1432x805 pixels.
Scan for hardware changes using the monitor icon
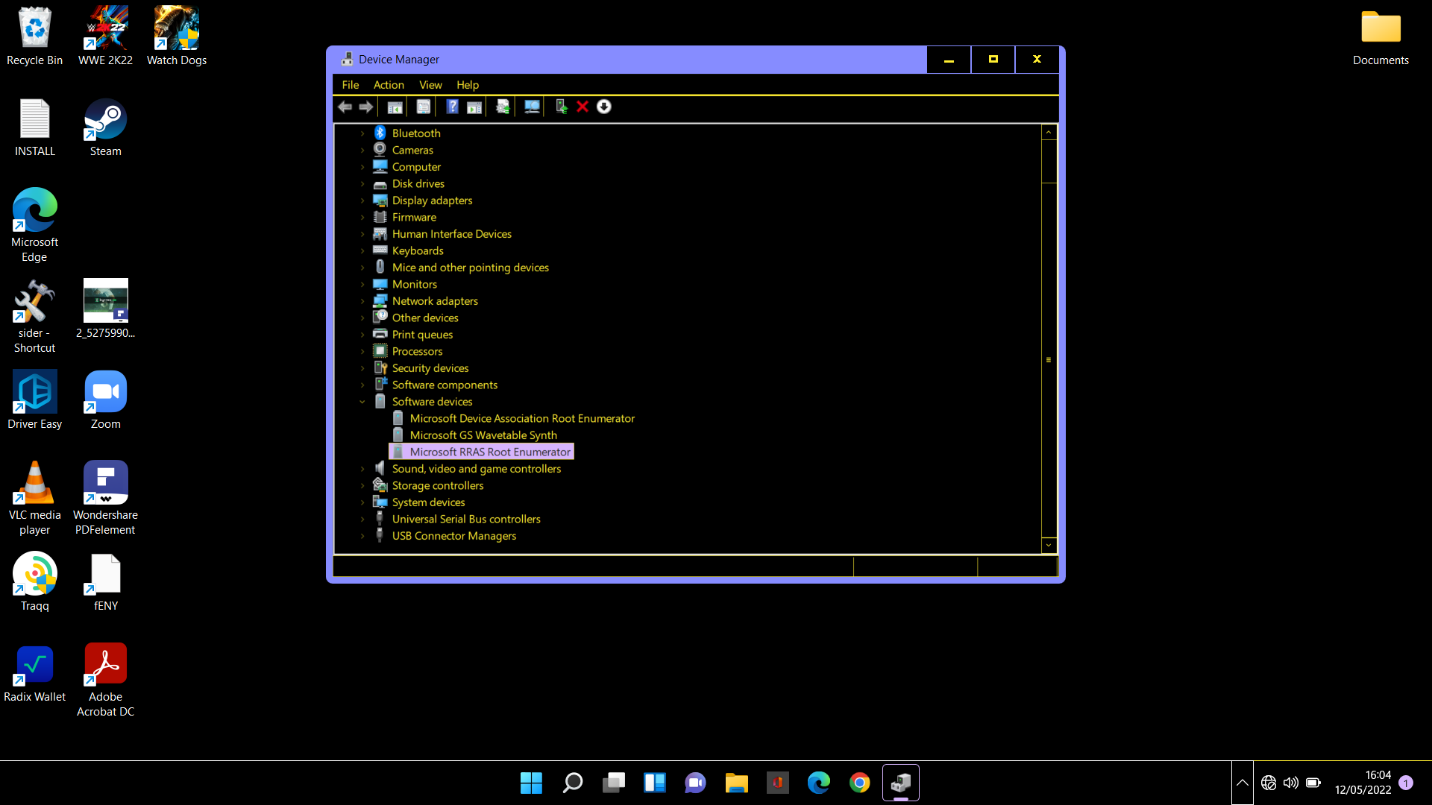pos(532,107)
